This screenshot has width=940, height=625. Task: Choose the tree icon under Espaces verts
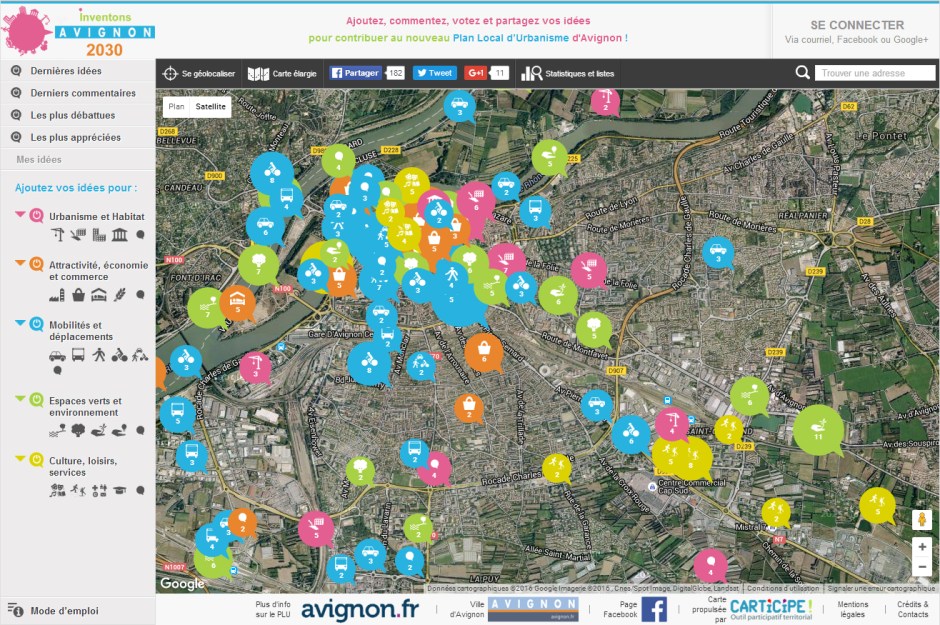click(x=78, y=430)
